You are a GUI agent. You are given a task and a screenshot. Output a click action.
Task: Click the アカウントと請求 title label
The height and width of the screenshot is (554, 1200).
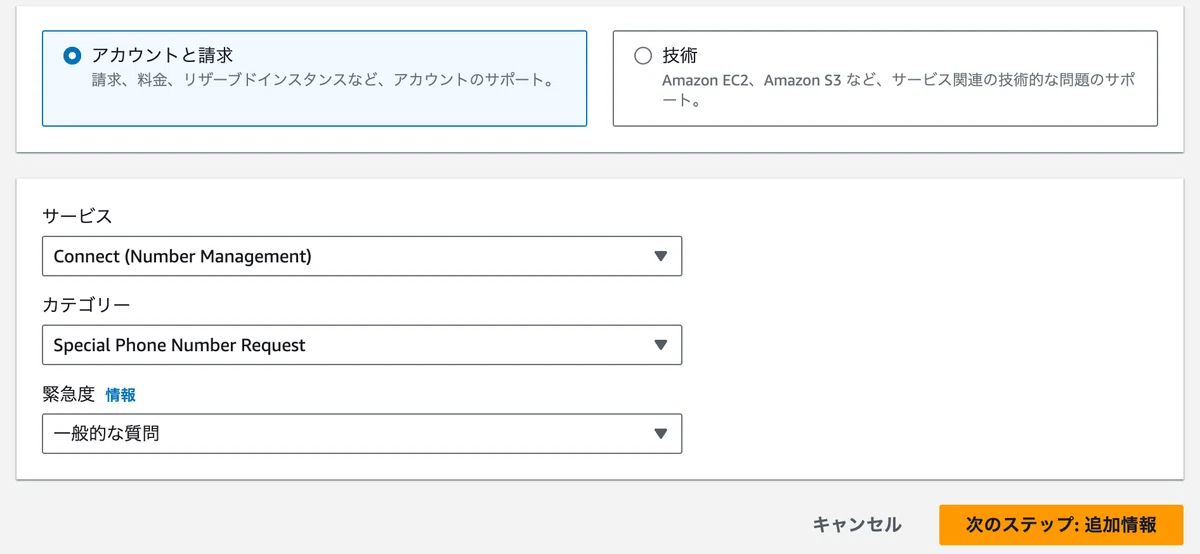[x=162, y=55]
